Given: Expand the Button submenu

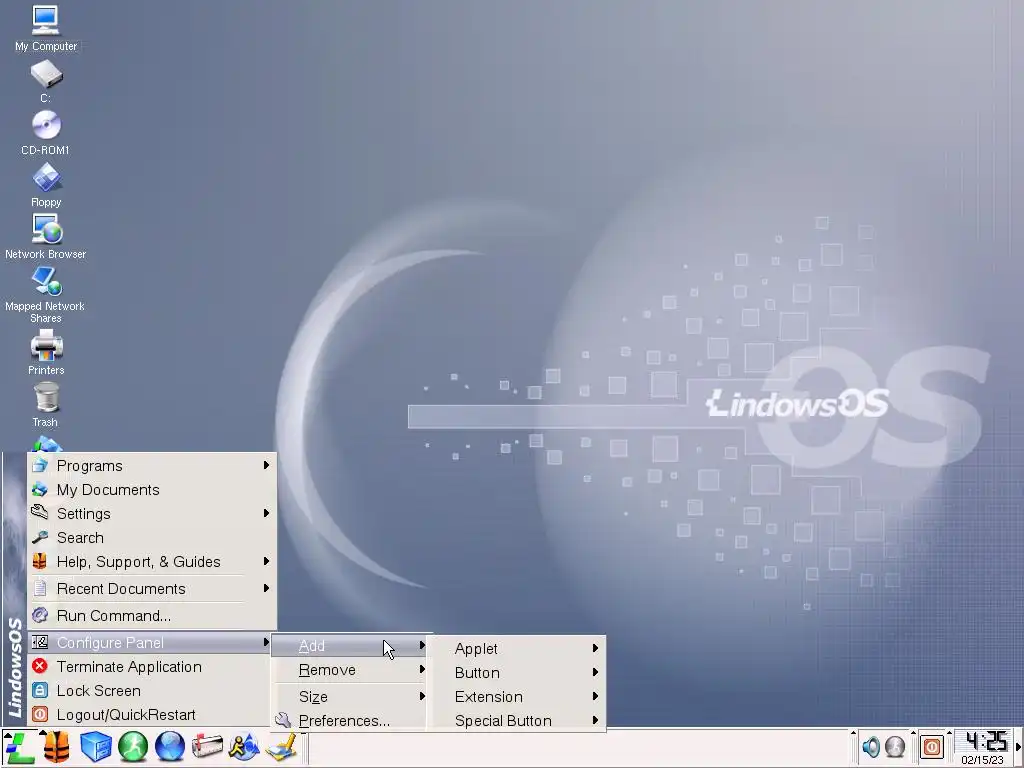Looking at the screenshot, I should (x=517, y=673).
